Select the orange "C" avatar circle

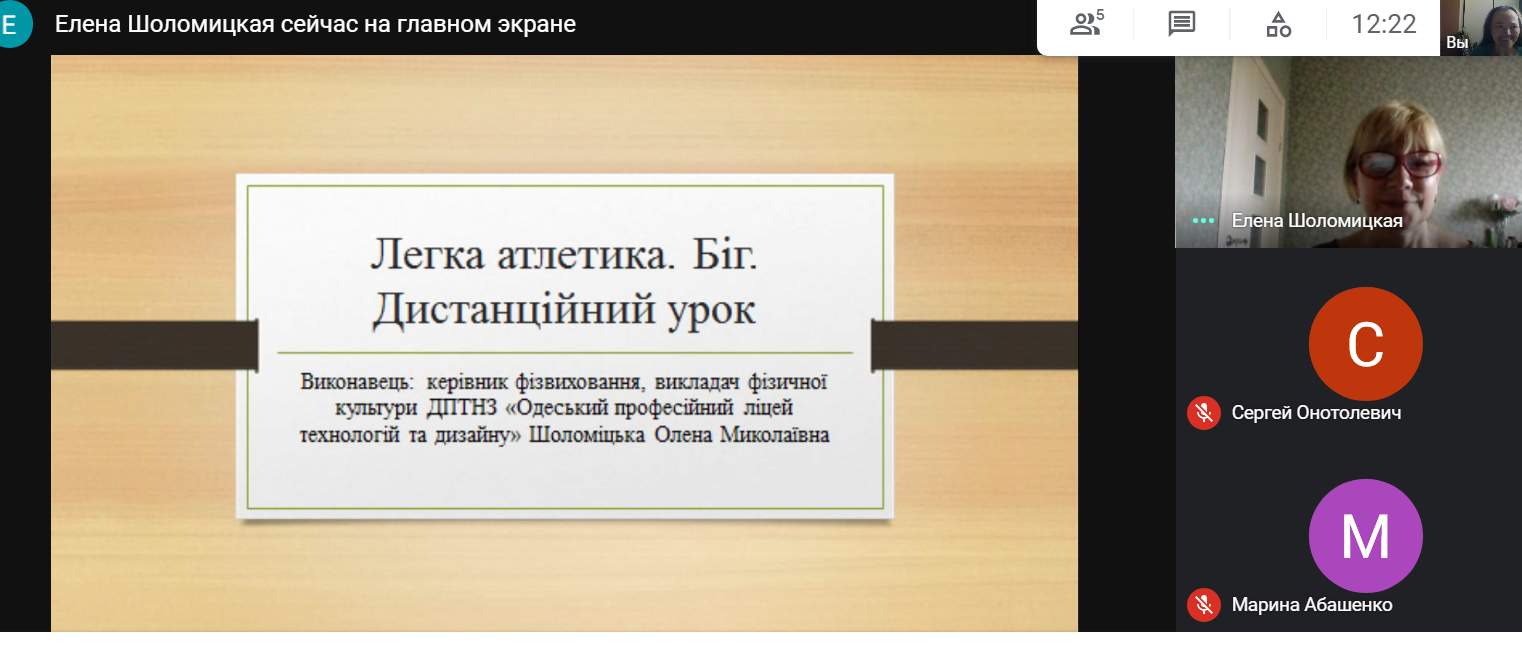[x=1365, y=344]
